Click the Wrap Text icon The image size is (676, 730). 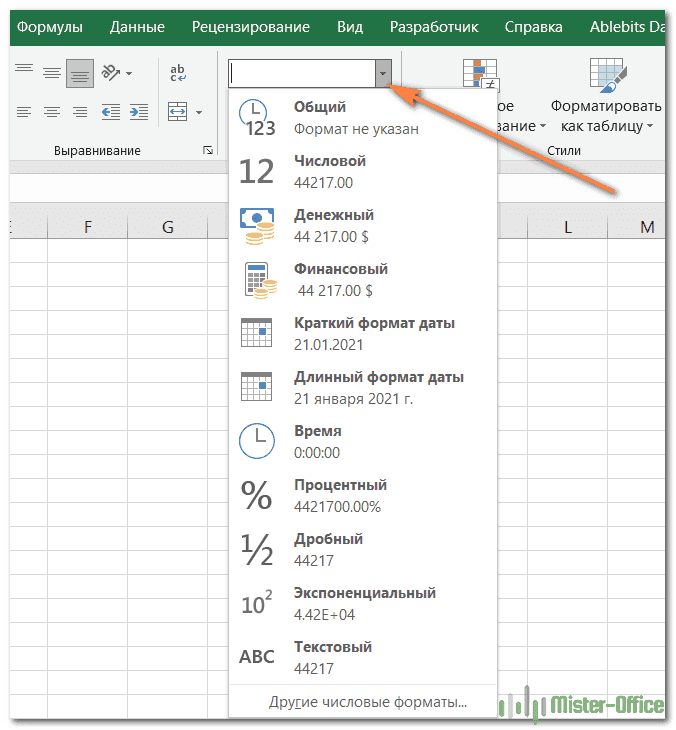(x=178, y=72)
